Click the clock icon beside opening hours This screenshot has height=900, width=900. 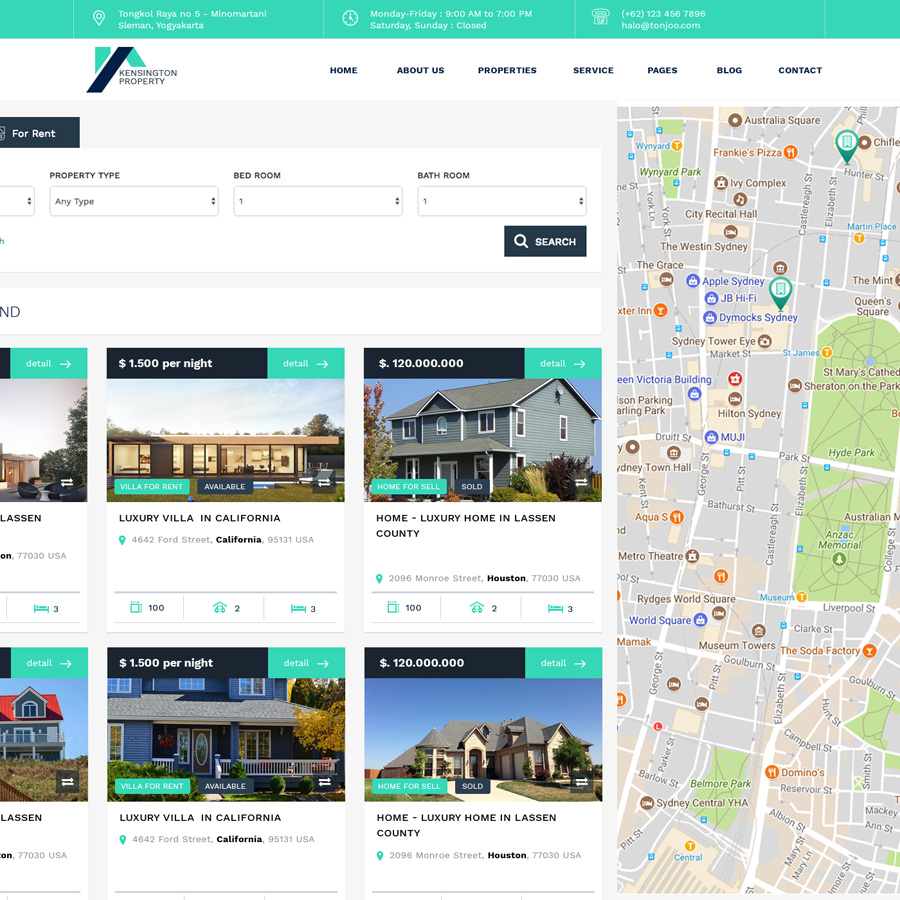pyautogui.click(x=350, y=18)
